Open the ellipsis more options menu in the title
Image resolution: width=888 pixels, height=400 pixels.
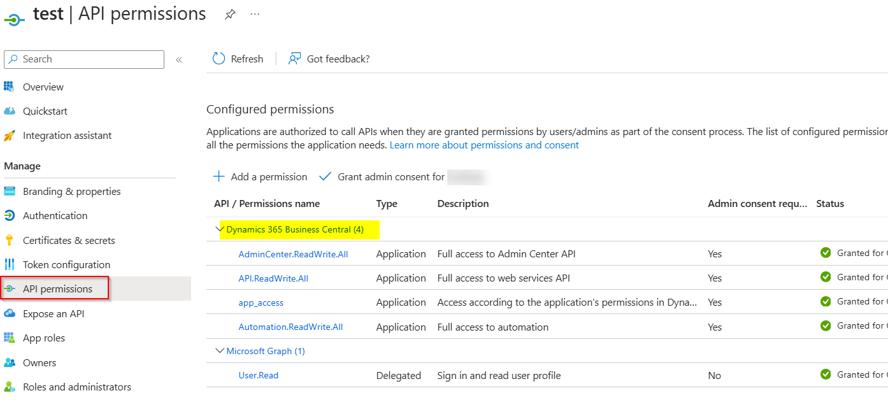[255, 15]
